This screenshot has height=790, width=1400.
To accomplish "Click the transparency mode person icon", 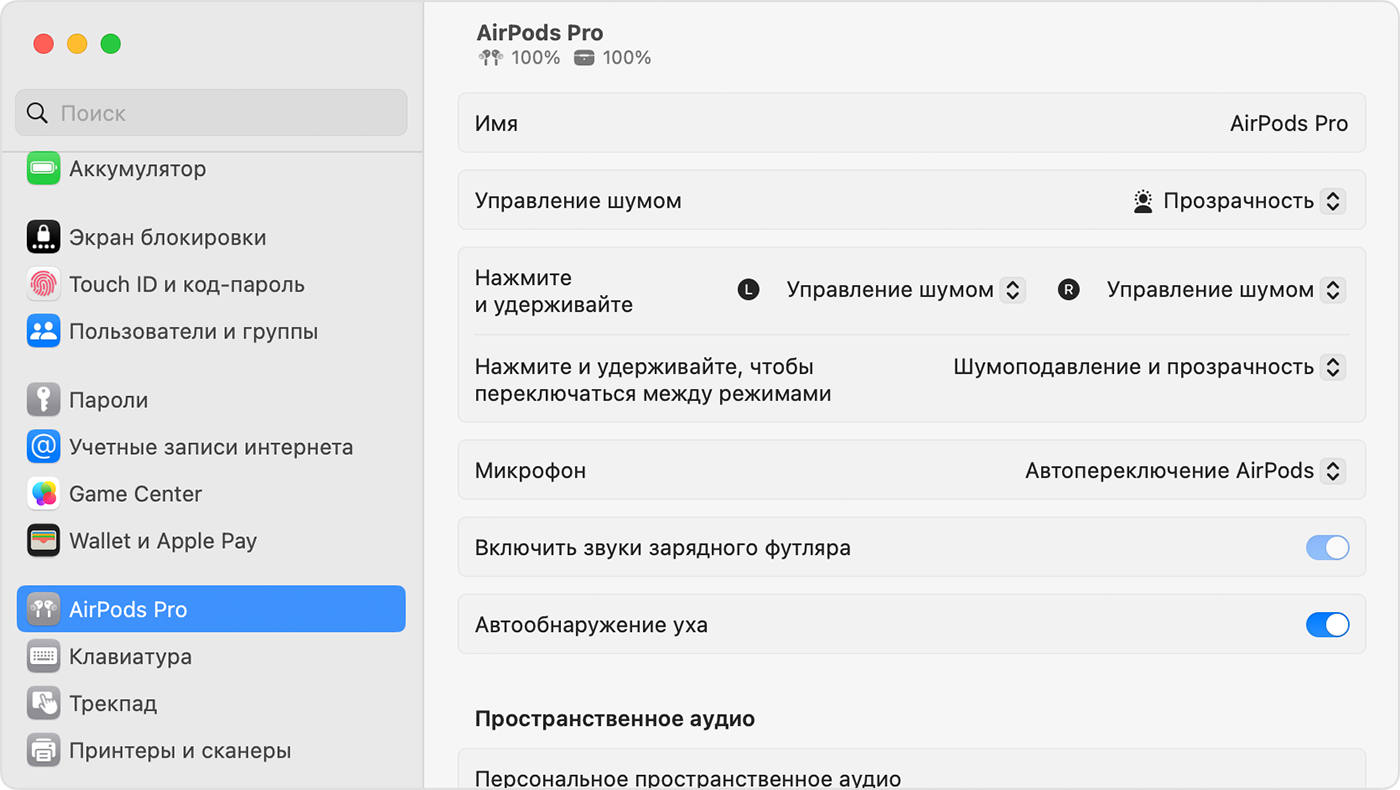I will (1143, 201).
